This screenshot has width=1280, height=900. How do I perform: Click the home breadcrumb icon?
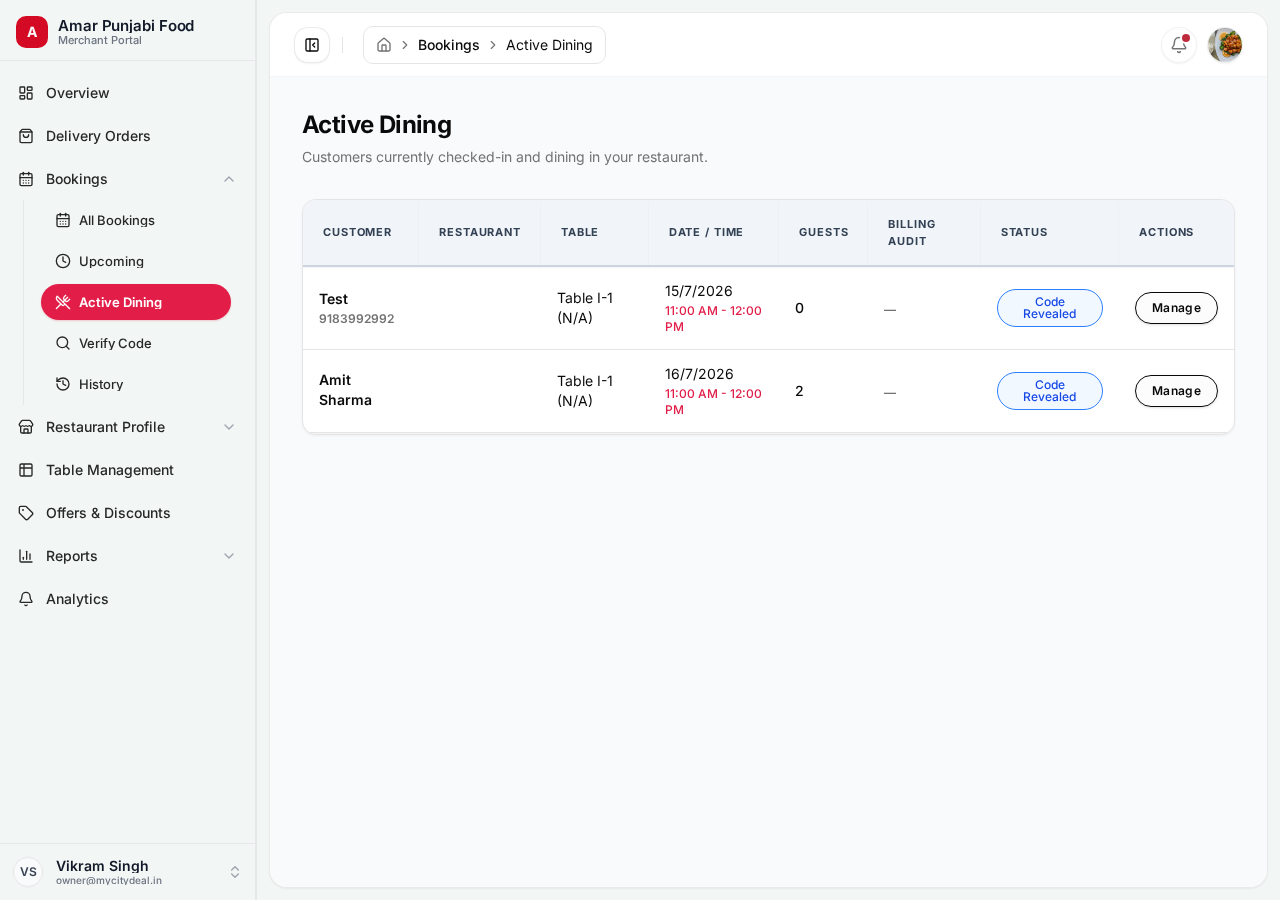[384, 45]
